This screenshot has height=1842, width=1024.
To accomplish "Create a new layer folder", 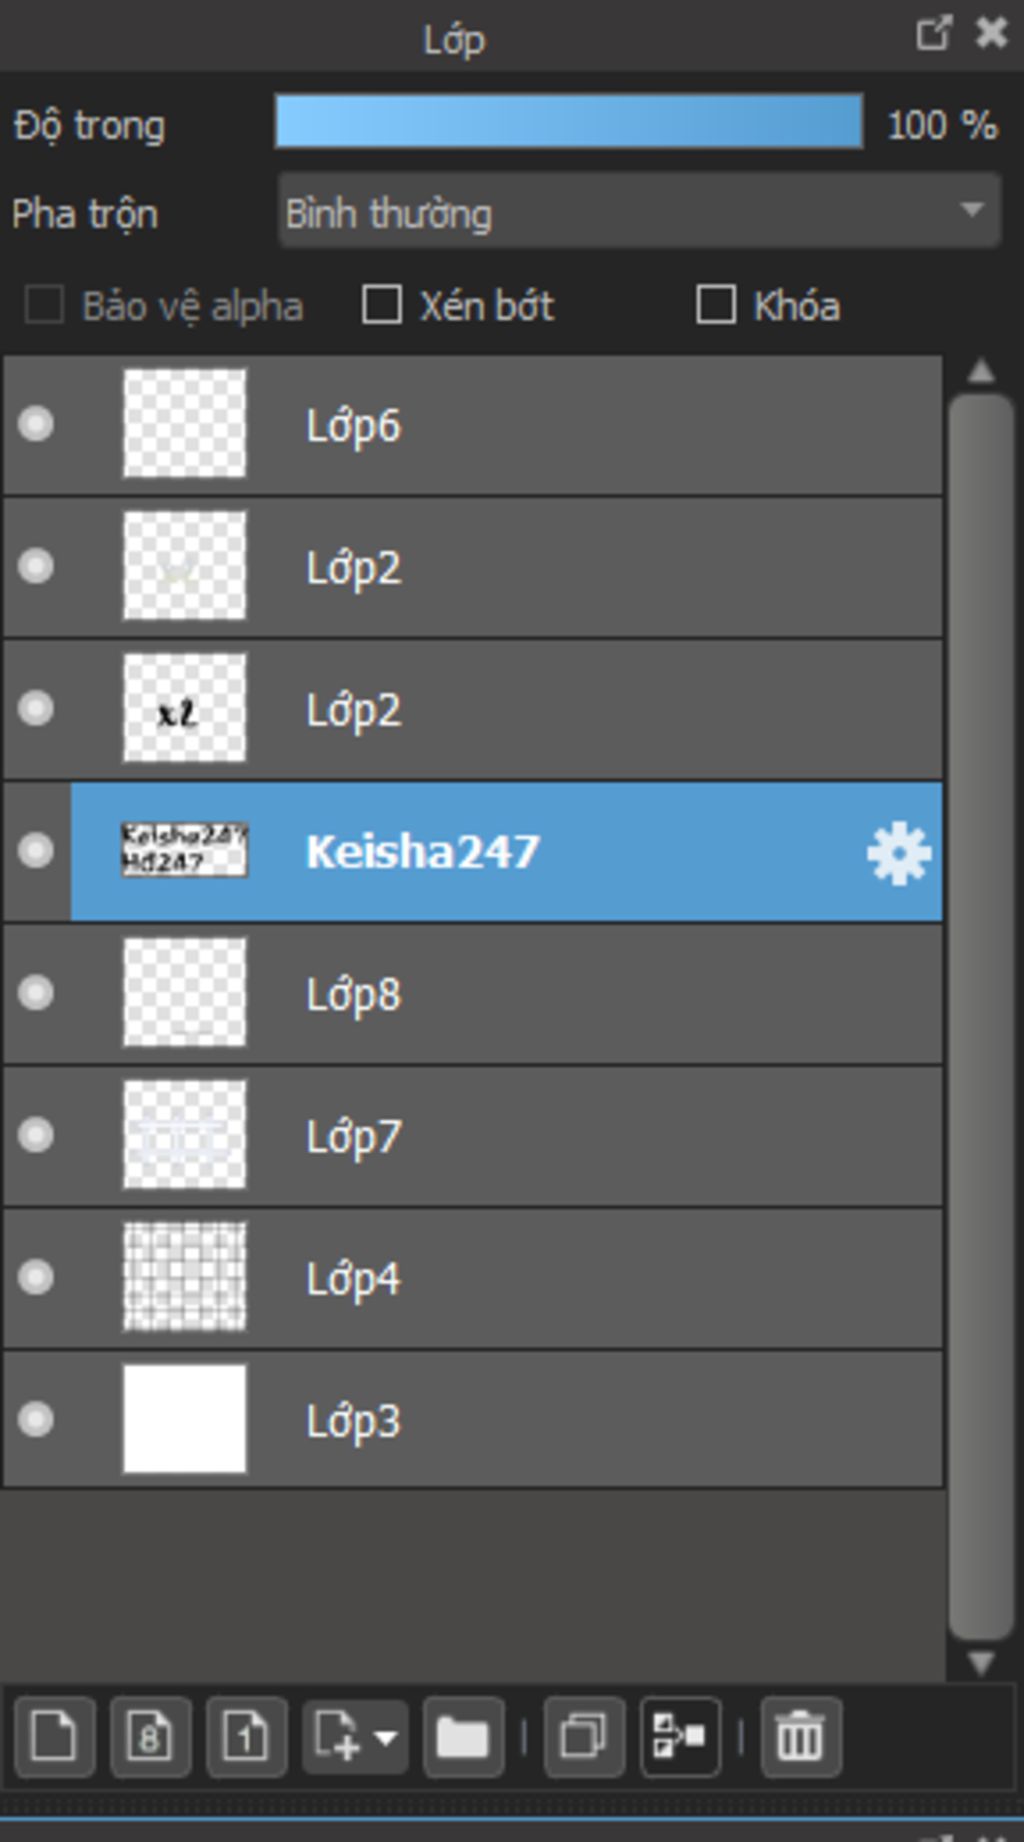I will pyautogui.click(x=463, y=1736).
